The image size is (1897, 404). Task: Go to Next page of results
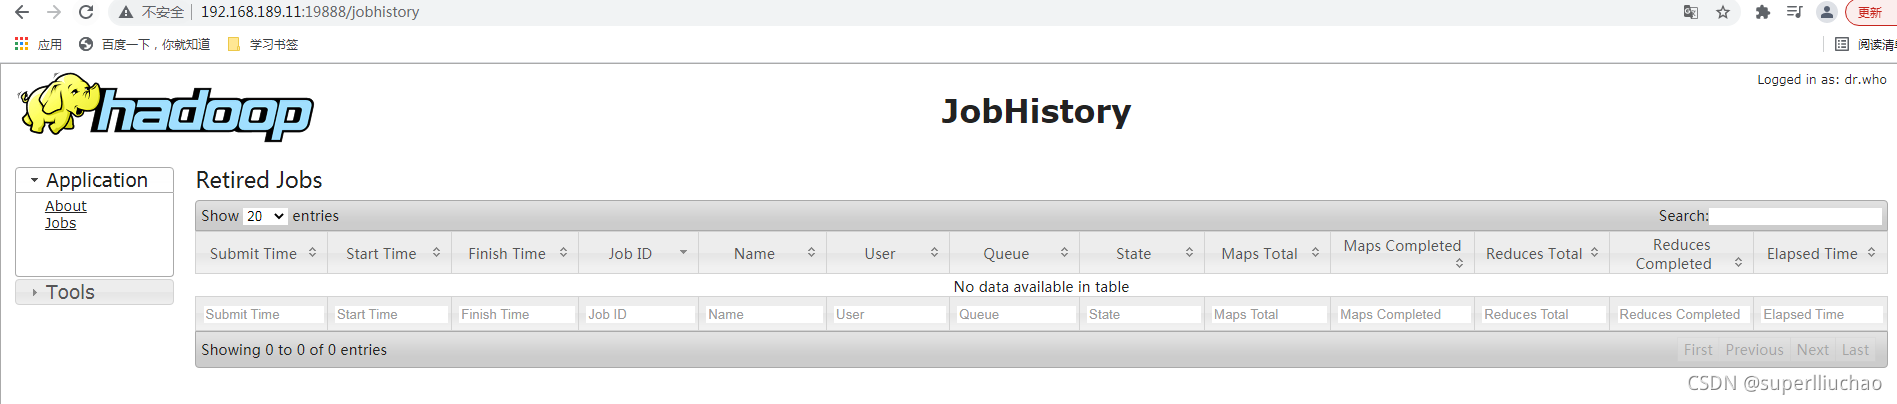click(1813, 350)
